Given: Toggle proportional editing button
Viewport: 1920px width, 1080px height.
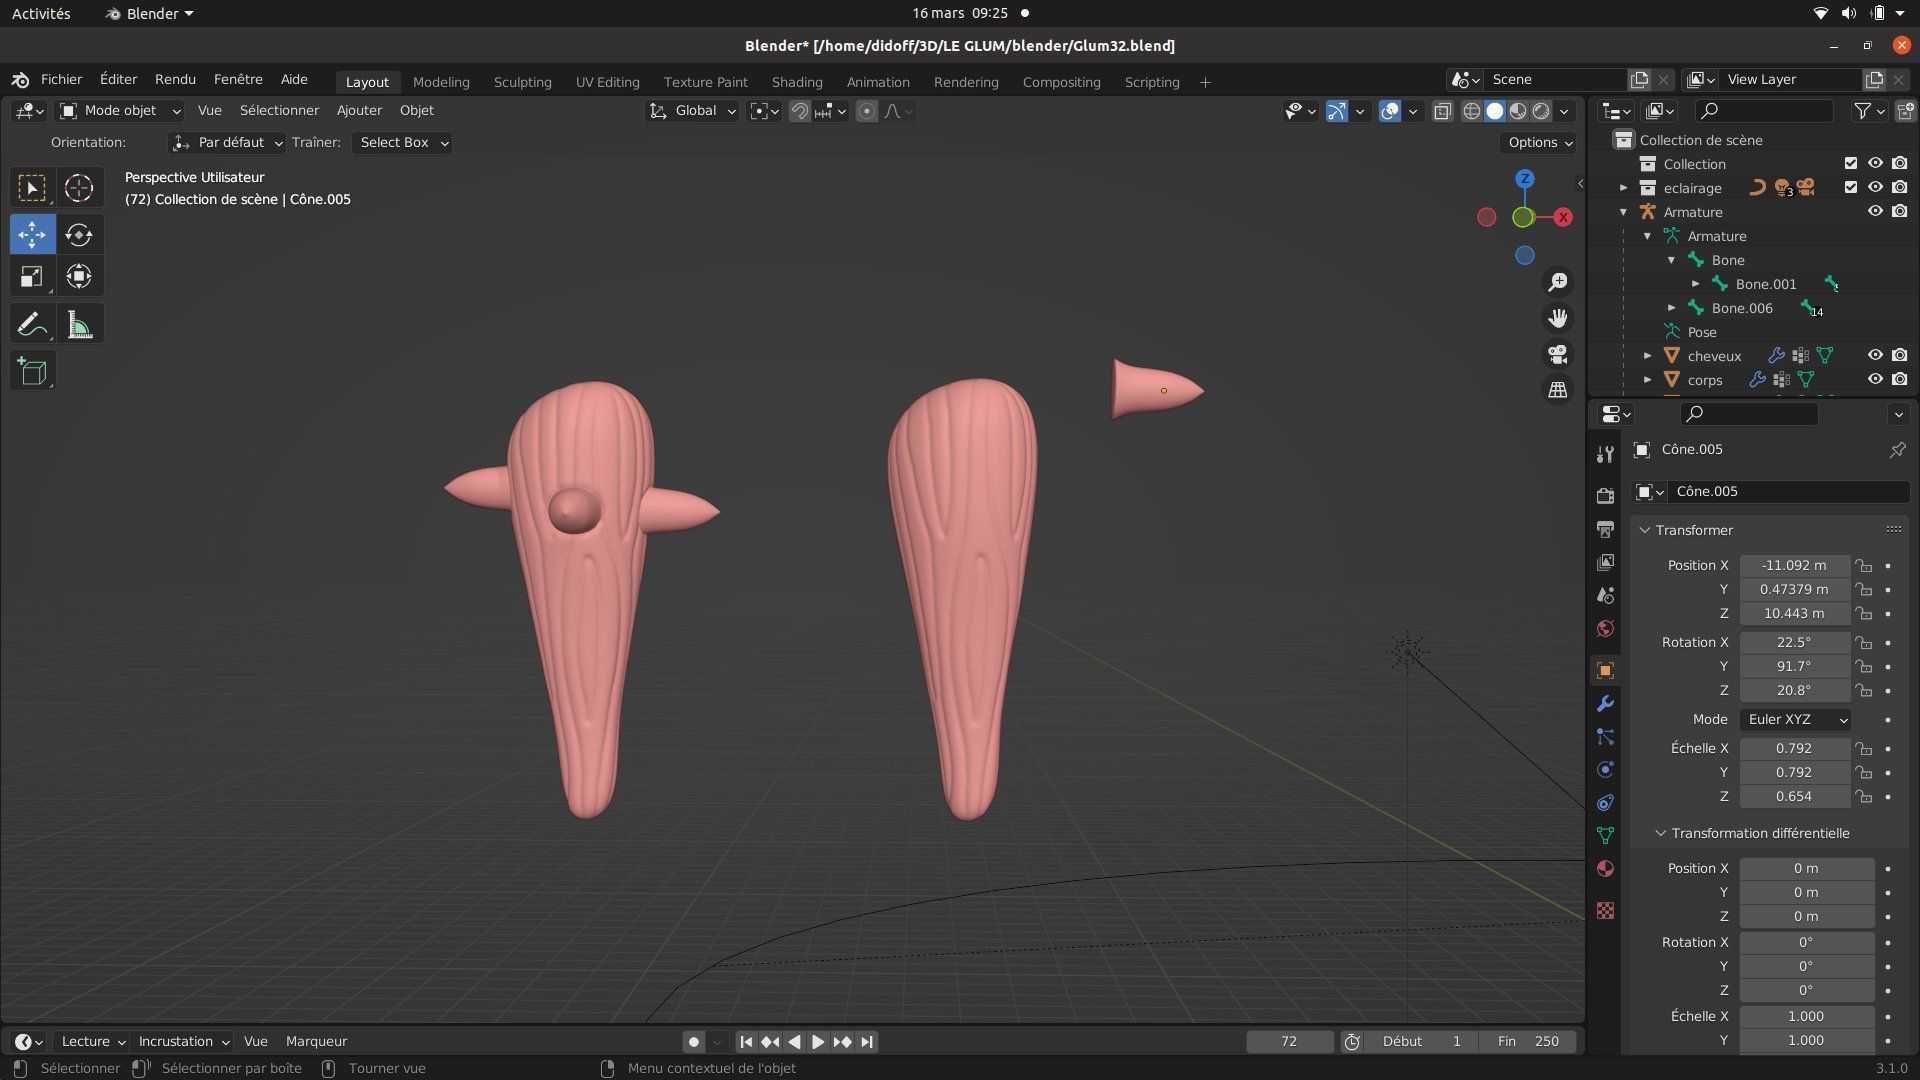Looking at the screenshot, I should (x=867, y=111).
